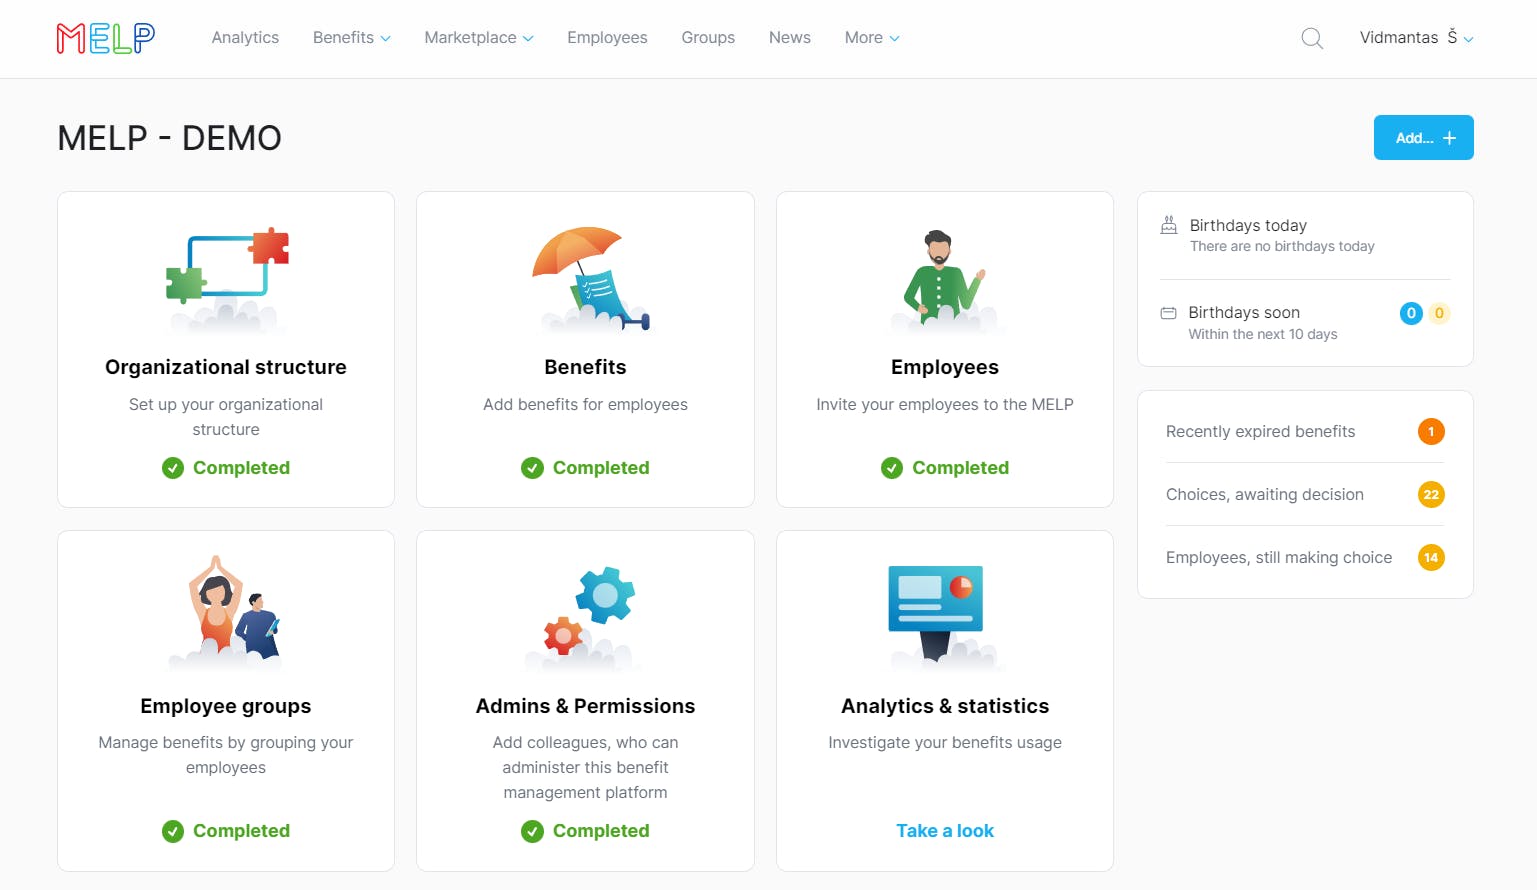Open the Marketplace dropdown
Image resolution: width=1537 pixels, height=890 pixels.
[x=477, y=37]
